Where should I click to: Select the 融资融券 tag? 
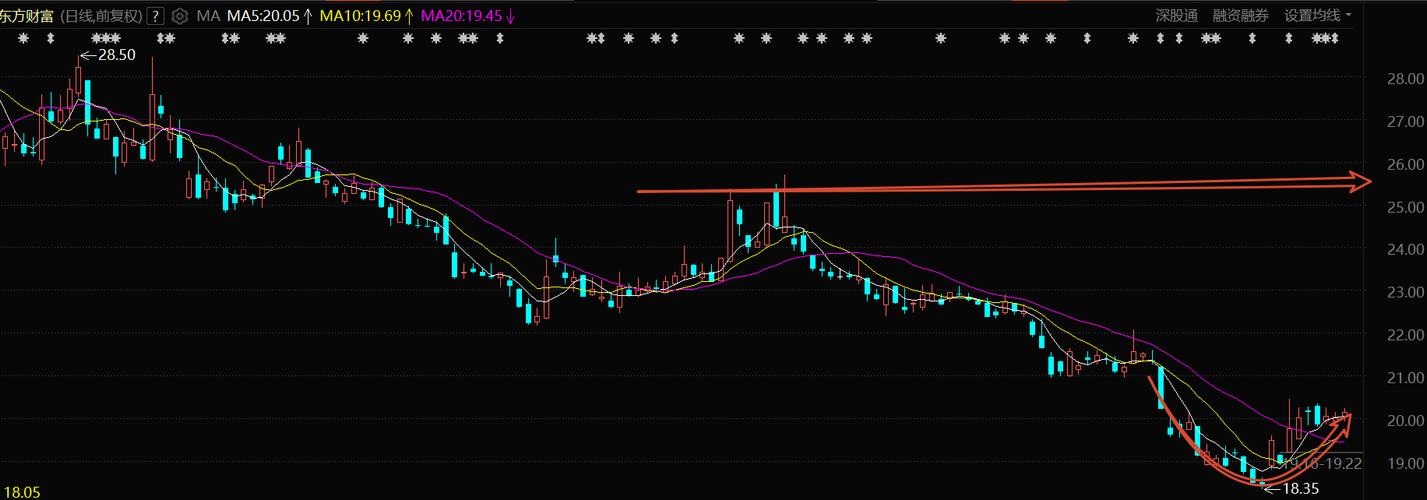point(1241,16)
